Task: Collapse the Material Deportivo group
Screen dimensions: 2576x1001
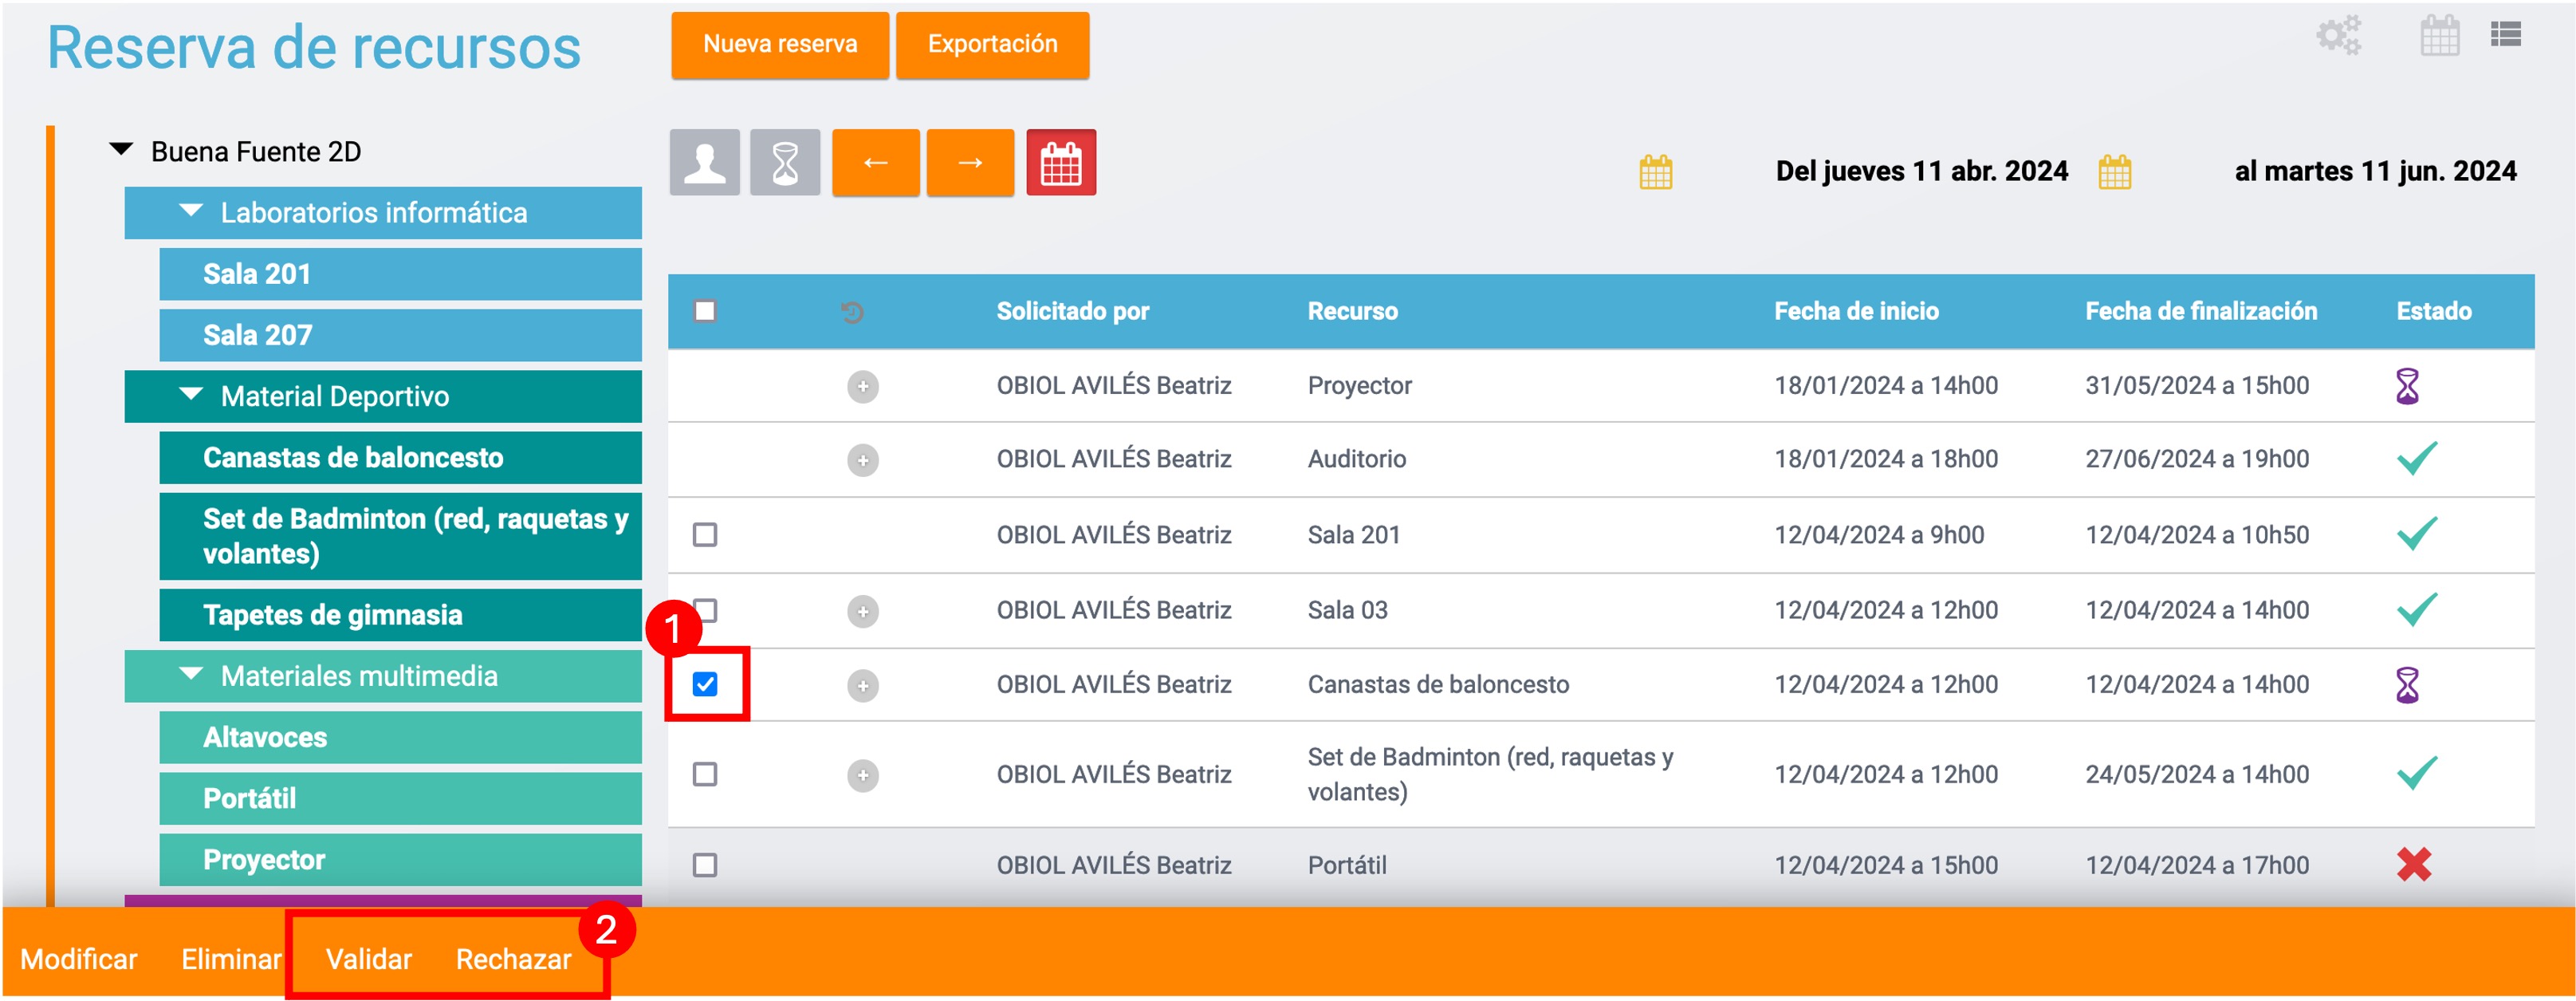Action: pos(191,395)
